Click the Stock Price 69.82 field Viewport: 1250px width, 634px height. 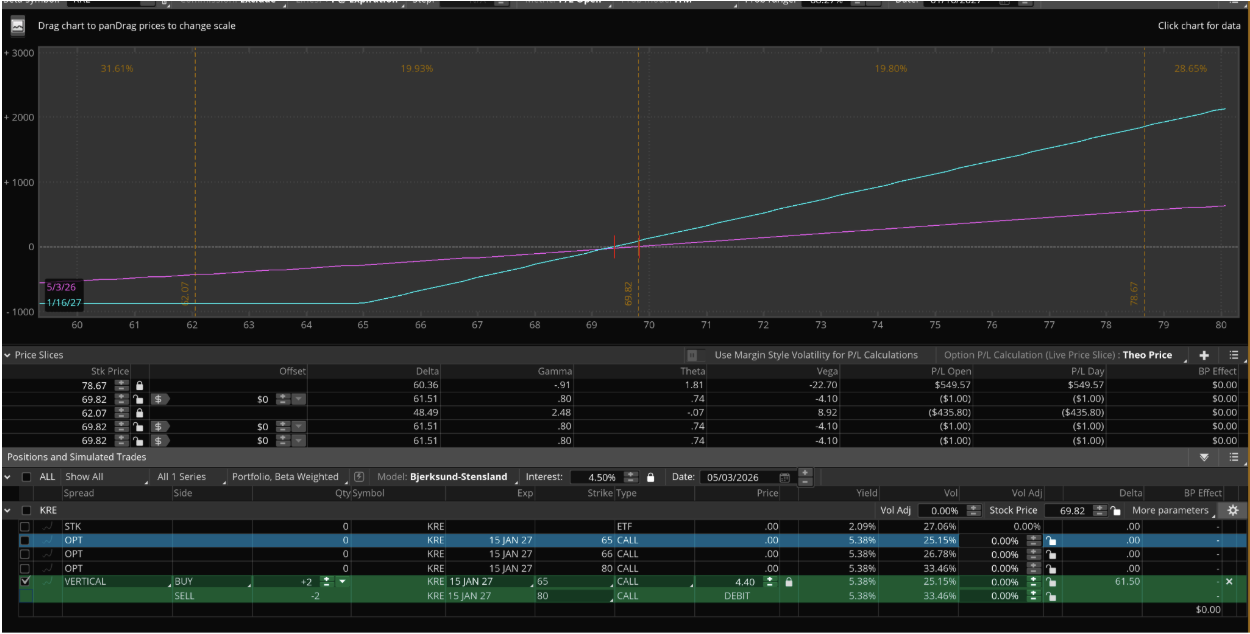click(x=1069, y=511)
